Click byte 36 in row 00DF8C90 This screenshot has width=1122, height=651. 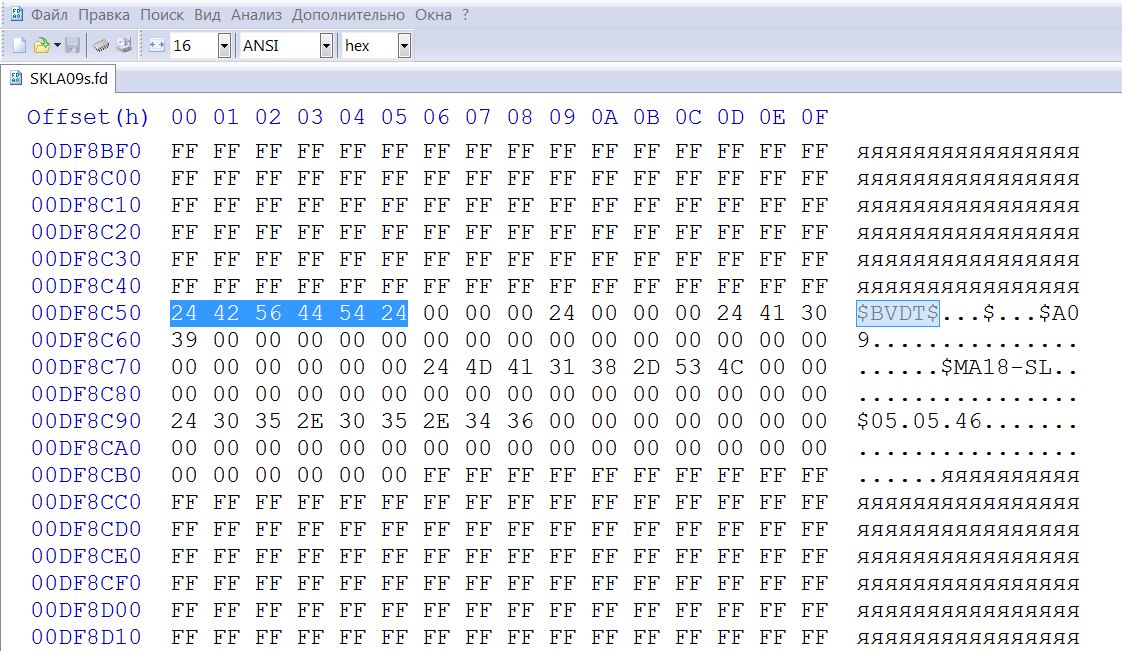click(x=520, y=421)
